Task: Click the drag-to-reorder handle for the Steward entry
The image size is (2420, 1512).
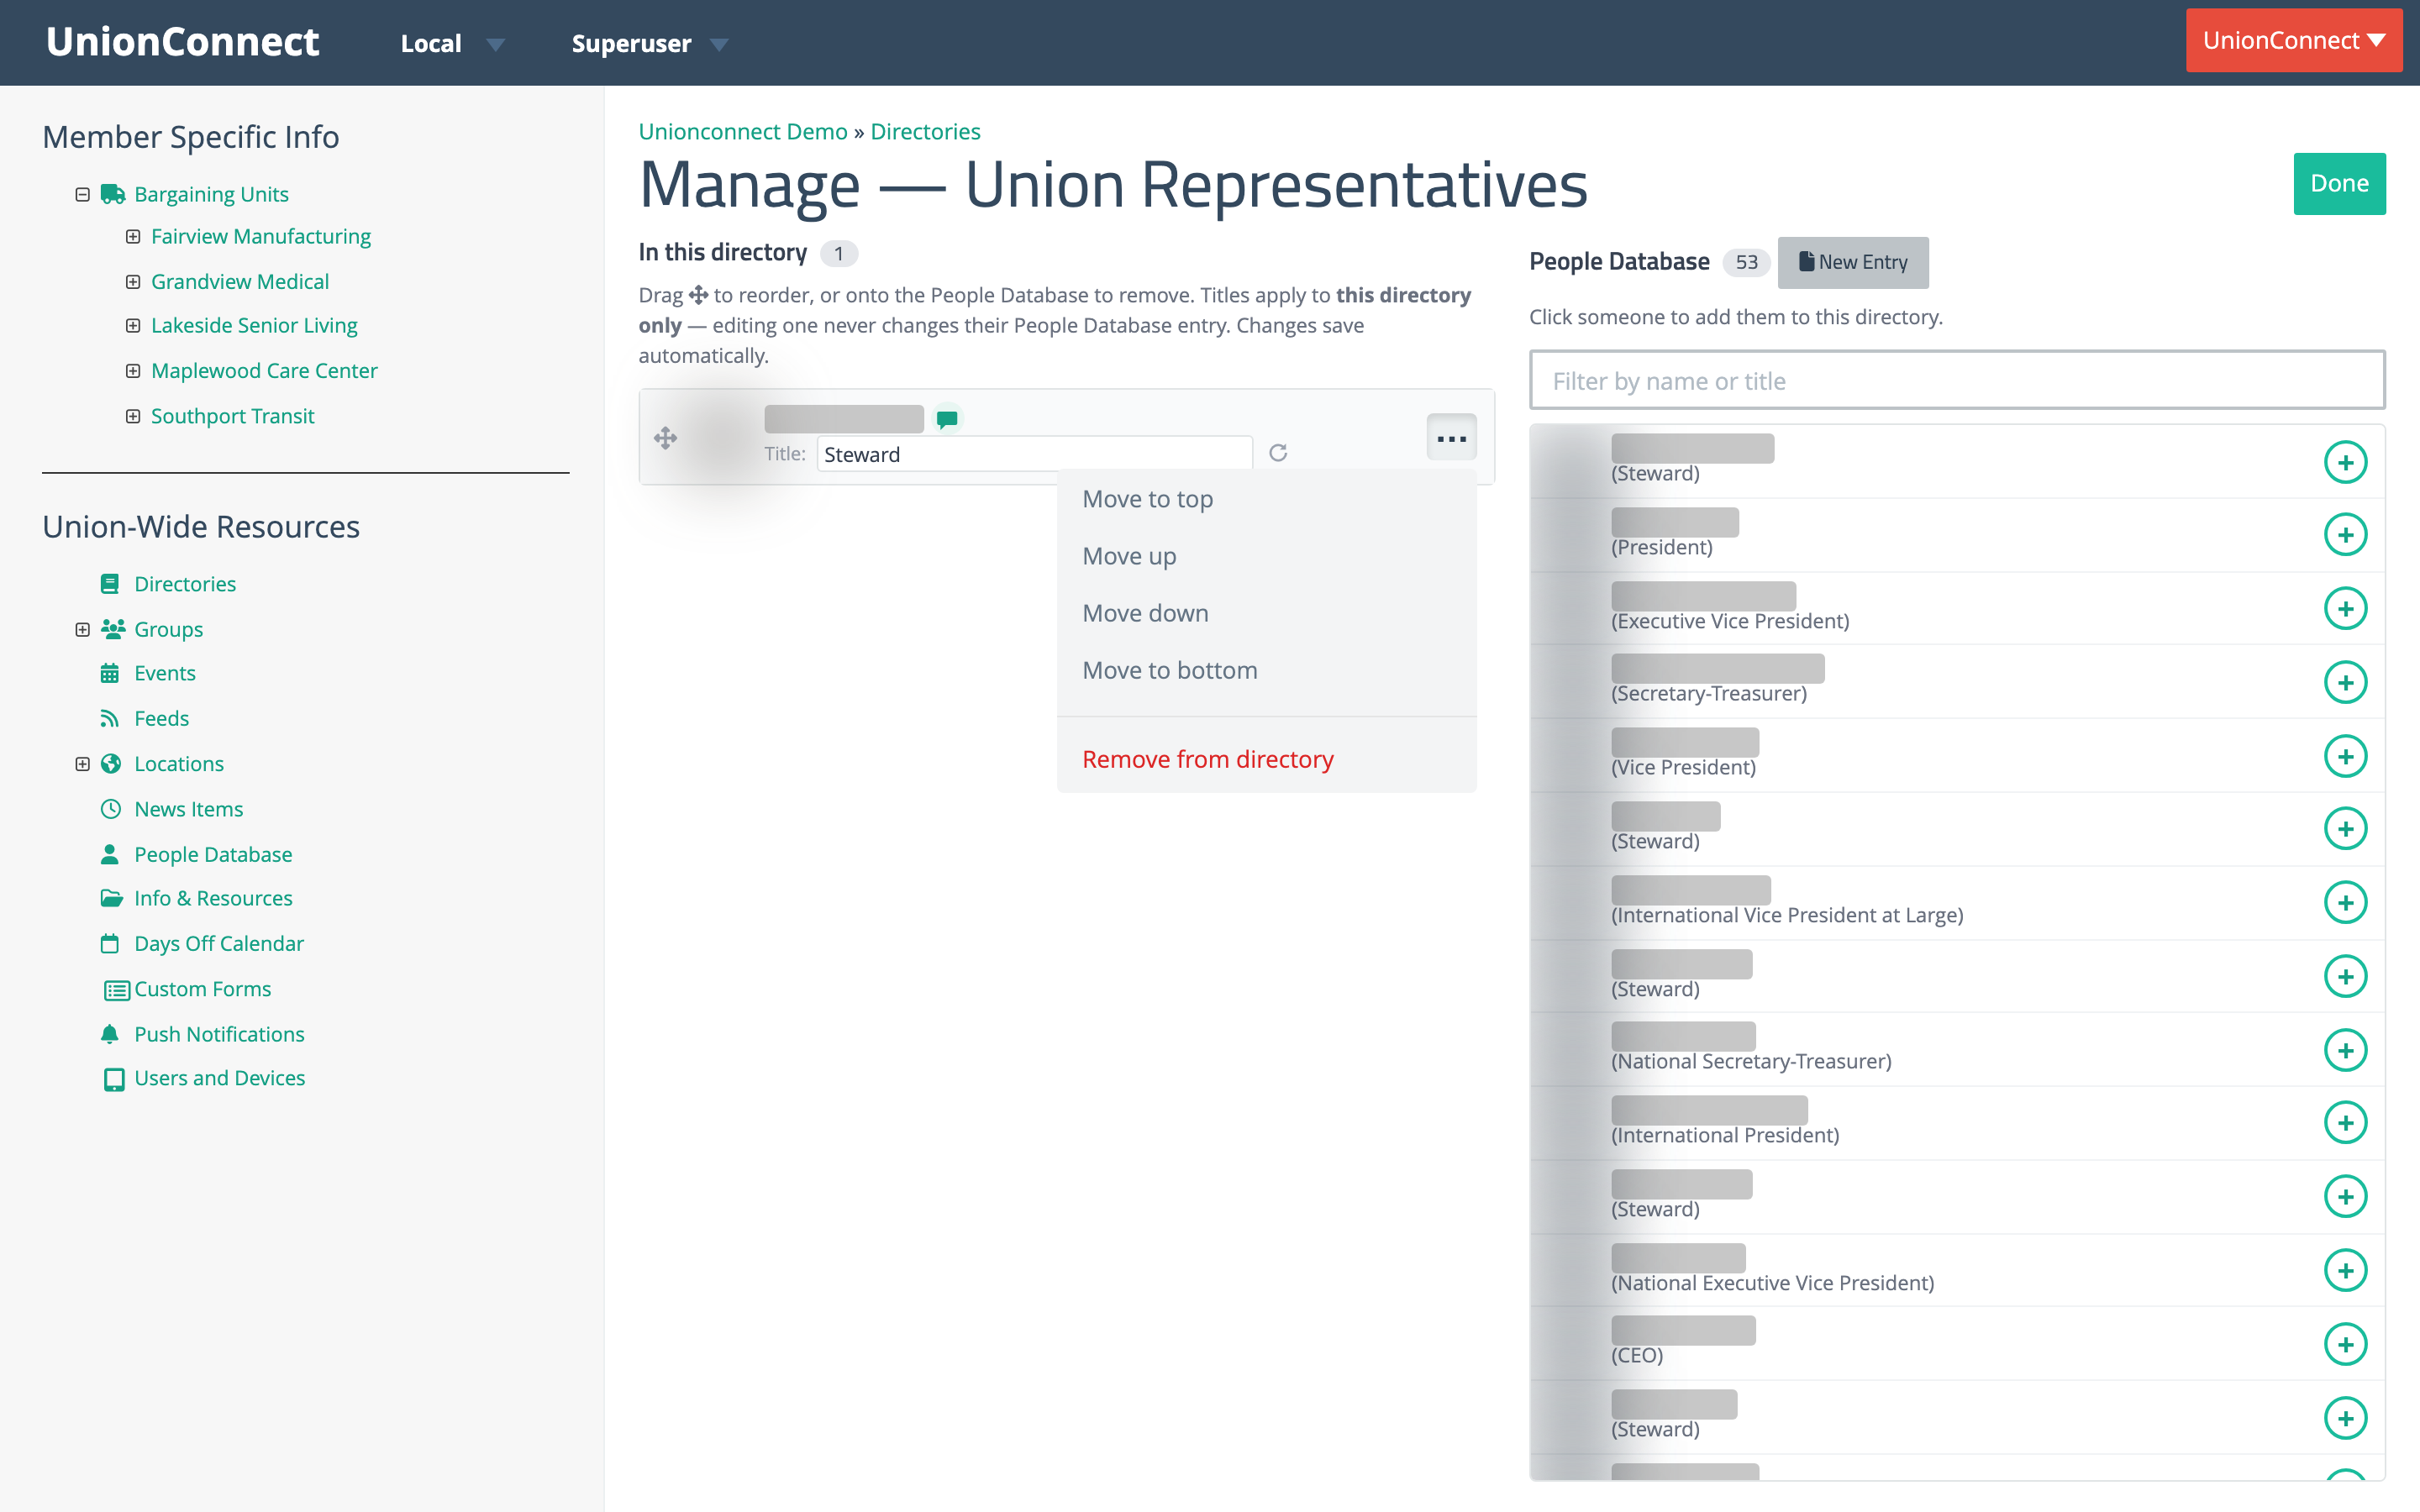Action: (665, 438)
